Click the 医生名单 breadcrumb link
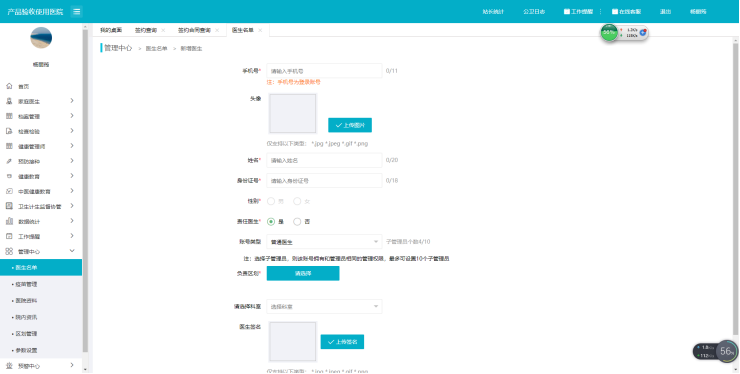Image resolution: width=740 pixels, height=374 pixels. click(x=156, y=49)
